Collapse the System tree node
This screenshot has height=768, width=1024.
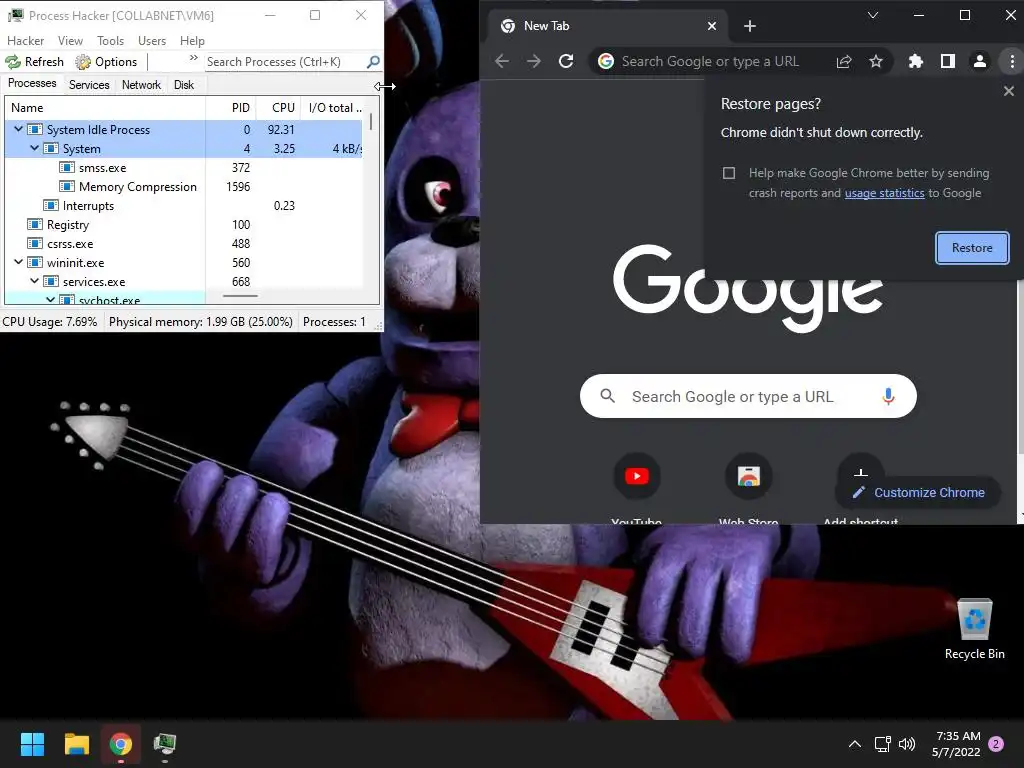(x=35, y=148)
